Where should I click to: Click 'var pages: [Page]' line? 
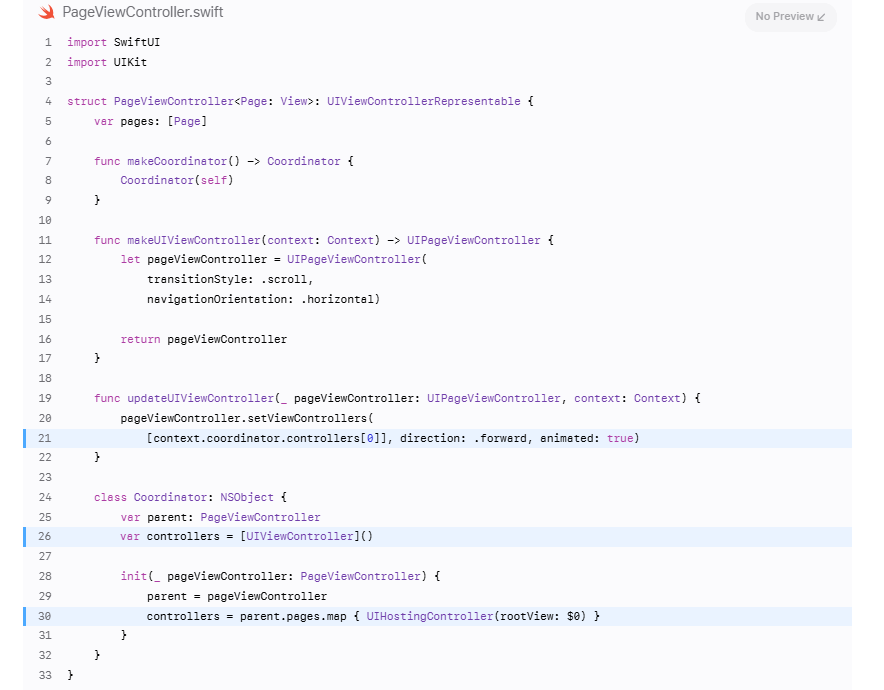(150, 121)
